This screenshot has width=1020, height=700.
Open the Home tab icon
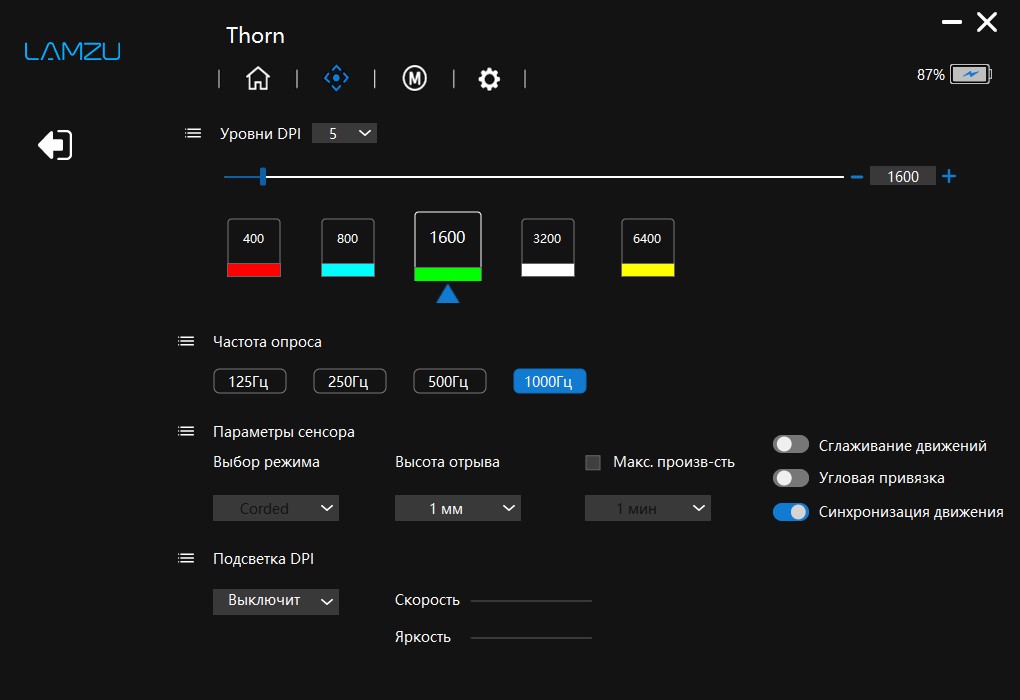tap(258, 79)
